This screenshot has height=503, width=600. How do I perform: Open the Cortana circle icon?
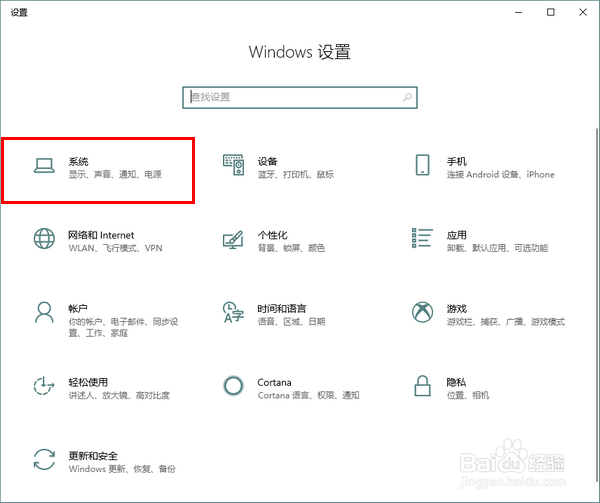(x=233, y=386)
